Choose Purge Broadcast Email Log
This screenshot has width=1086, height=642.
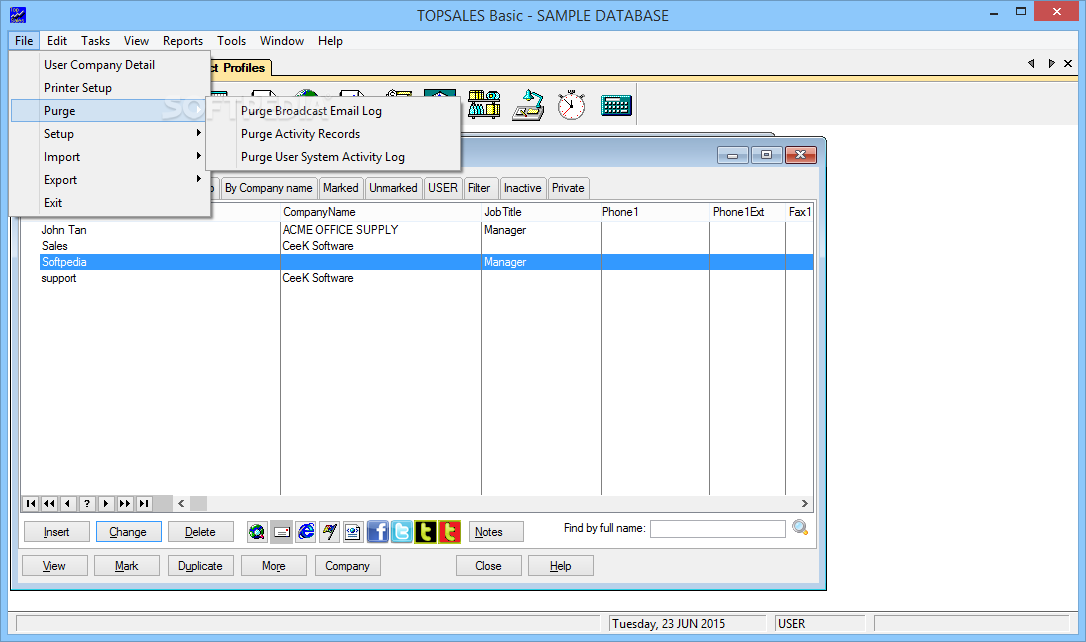pos(334,111)
